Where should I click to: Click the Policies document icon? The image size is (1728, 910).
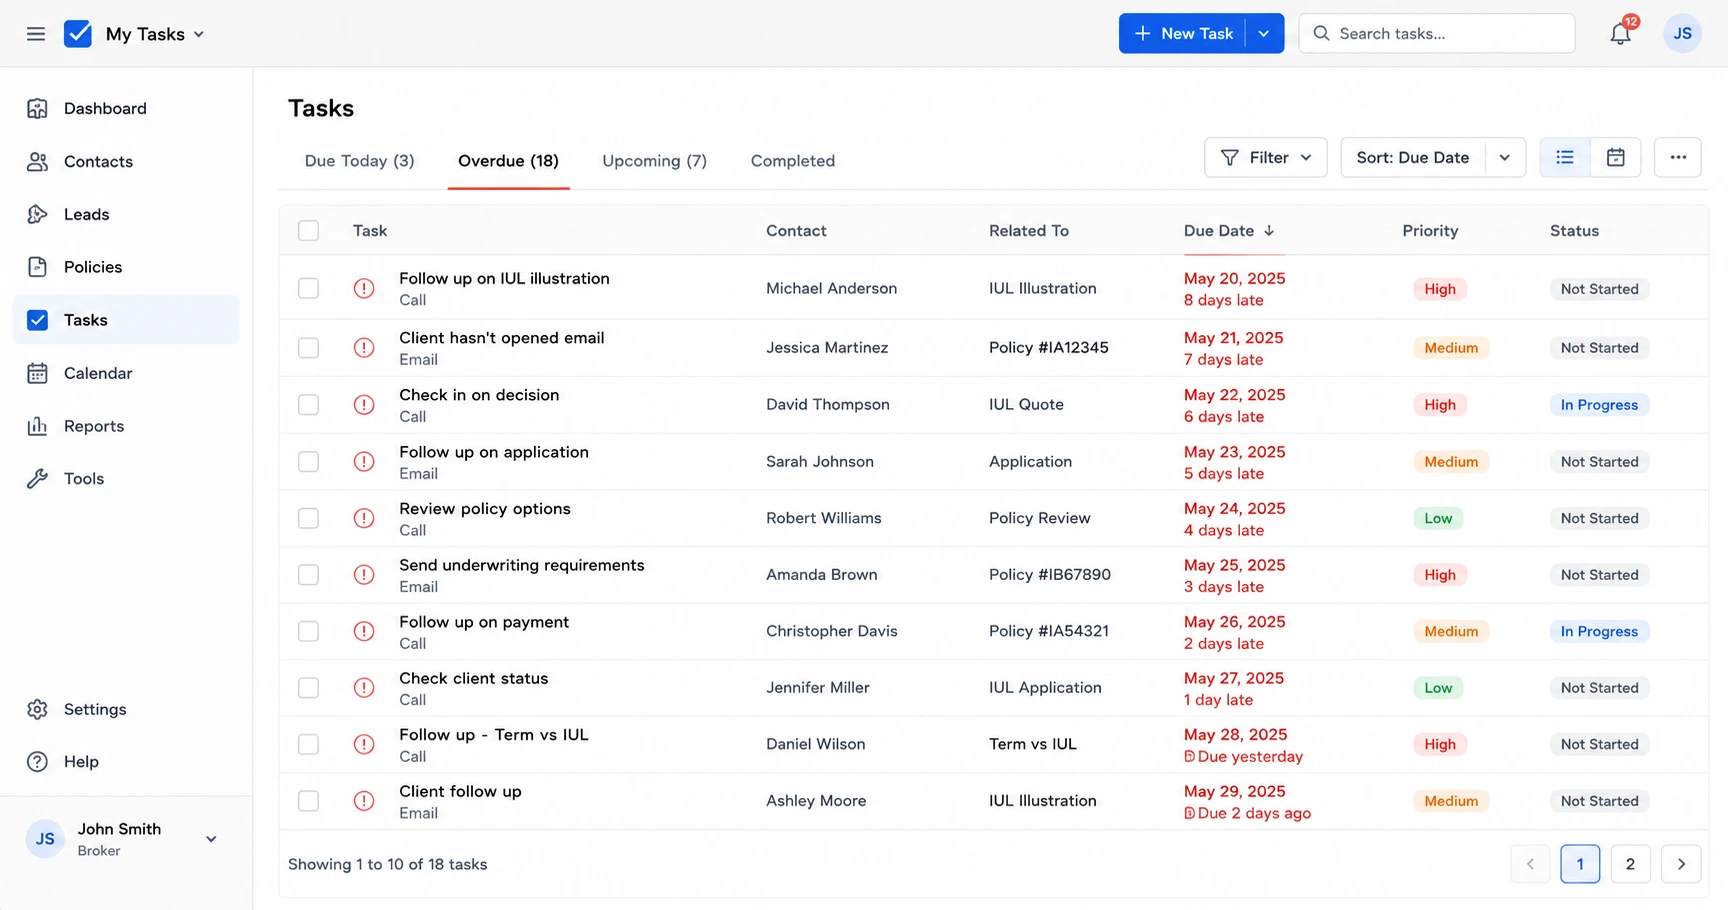point(37,267)
